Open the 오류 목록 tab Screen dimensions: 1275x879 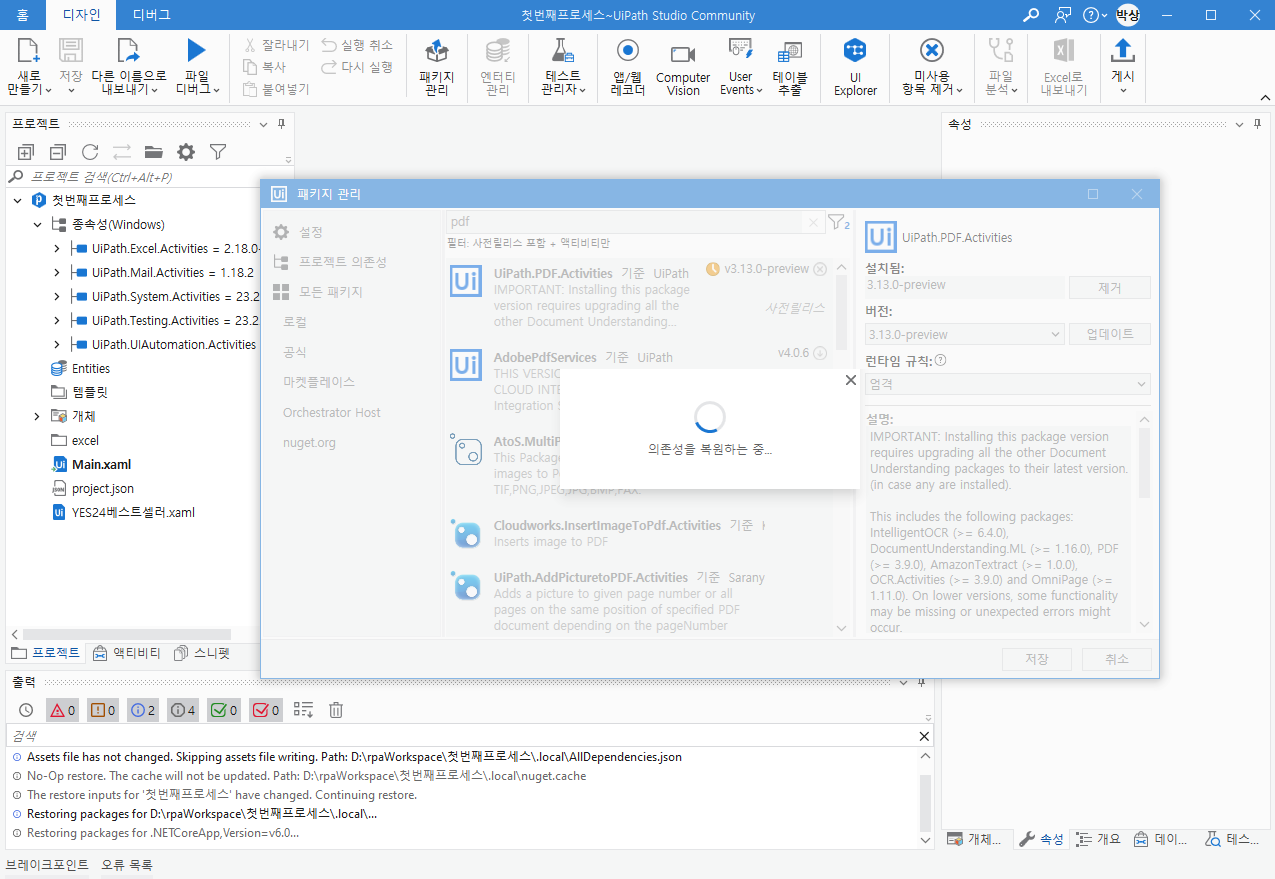(x=127, y=865)
